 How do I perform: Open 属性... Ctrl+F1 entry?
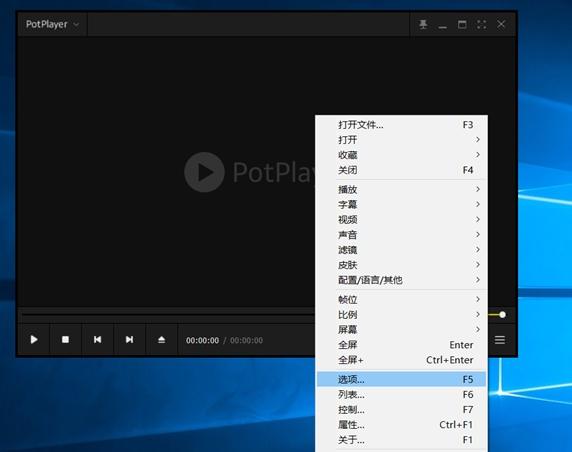[x=401, y=425]
